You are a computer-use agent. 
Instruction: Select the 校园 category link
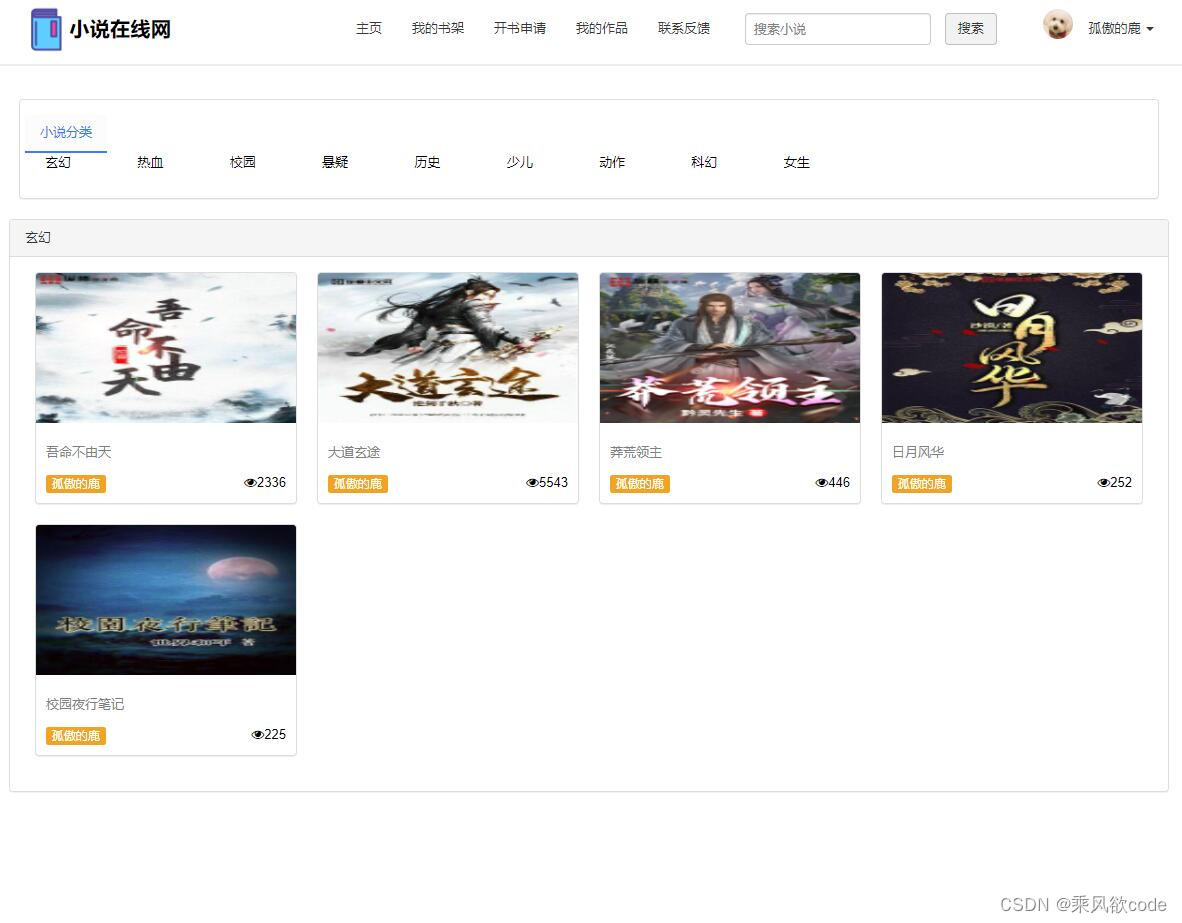coord(243,162)
